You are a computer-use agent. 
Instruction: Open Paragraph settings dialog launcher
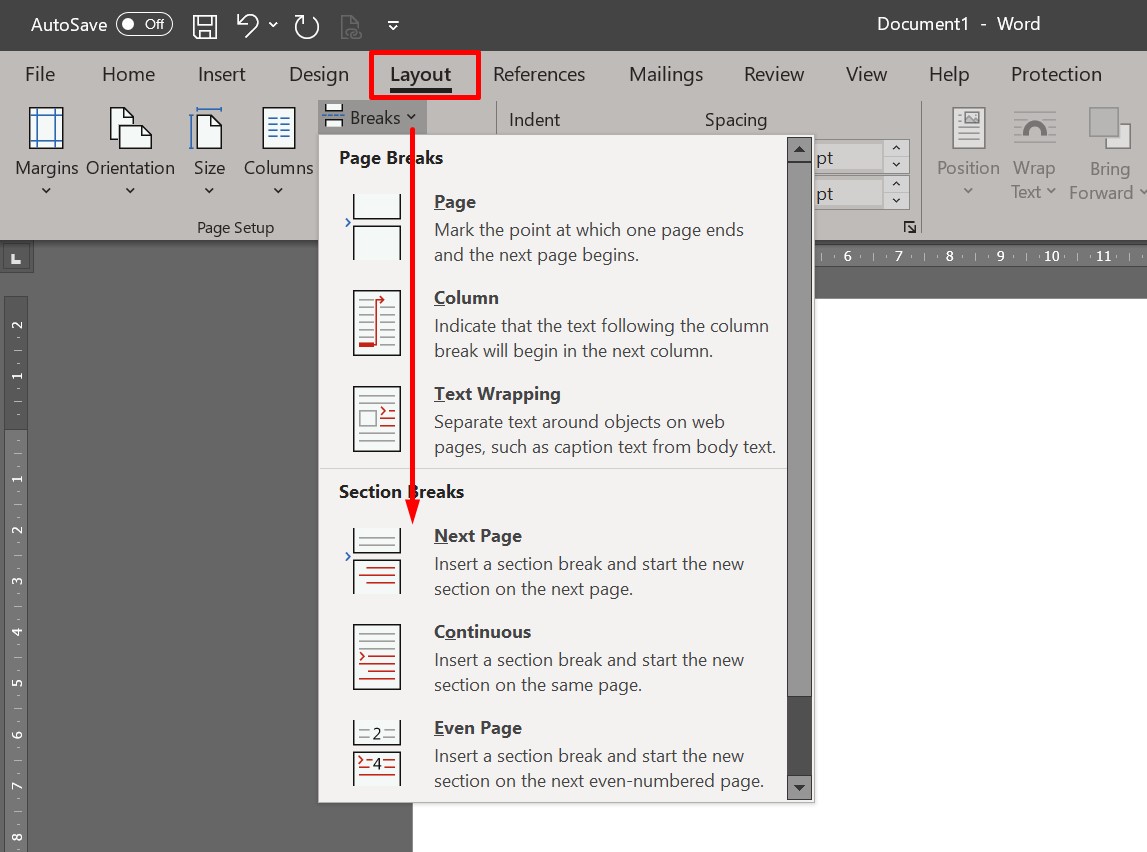909,227
